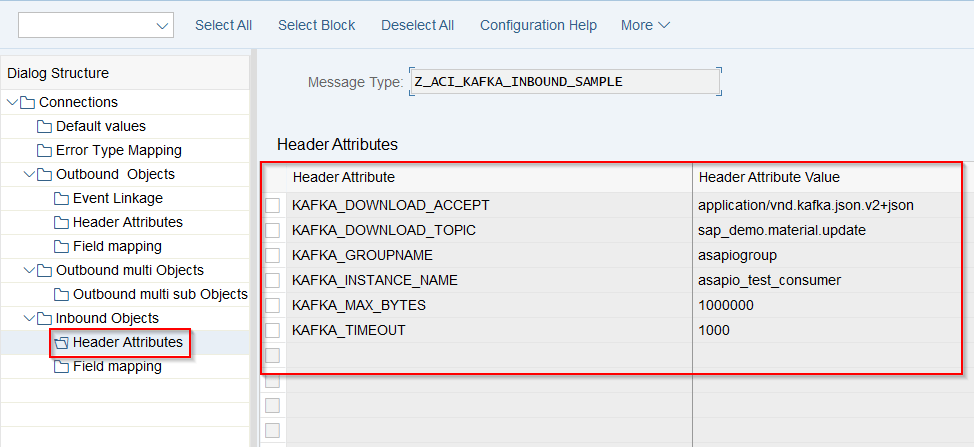Click value sap_demo.material.update
This screenshot has width=974, height=447.
click(x=781, y=230)
